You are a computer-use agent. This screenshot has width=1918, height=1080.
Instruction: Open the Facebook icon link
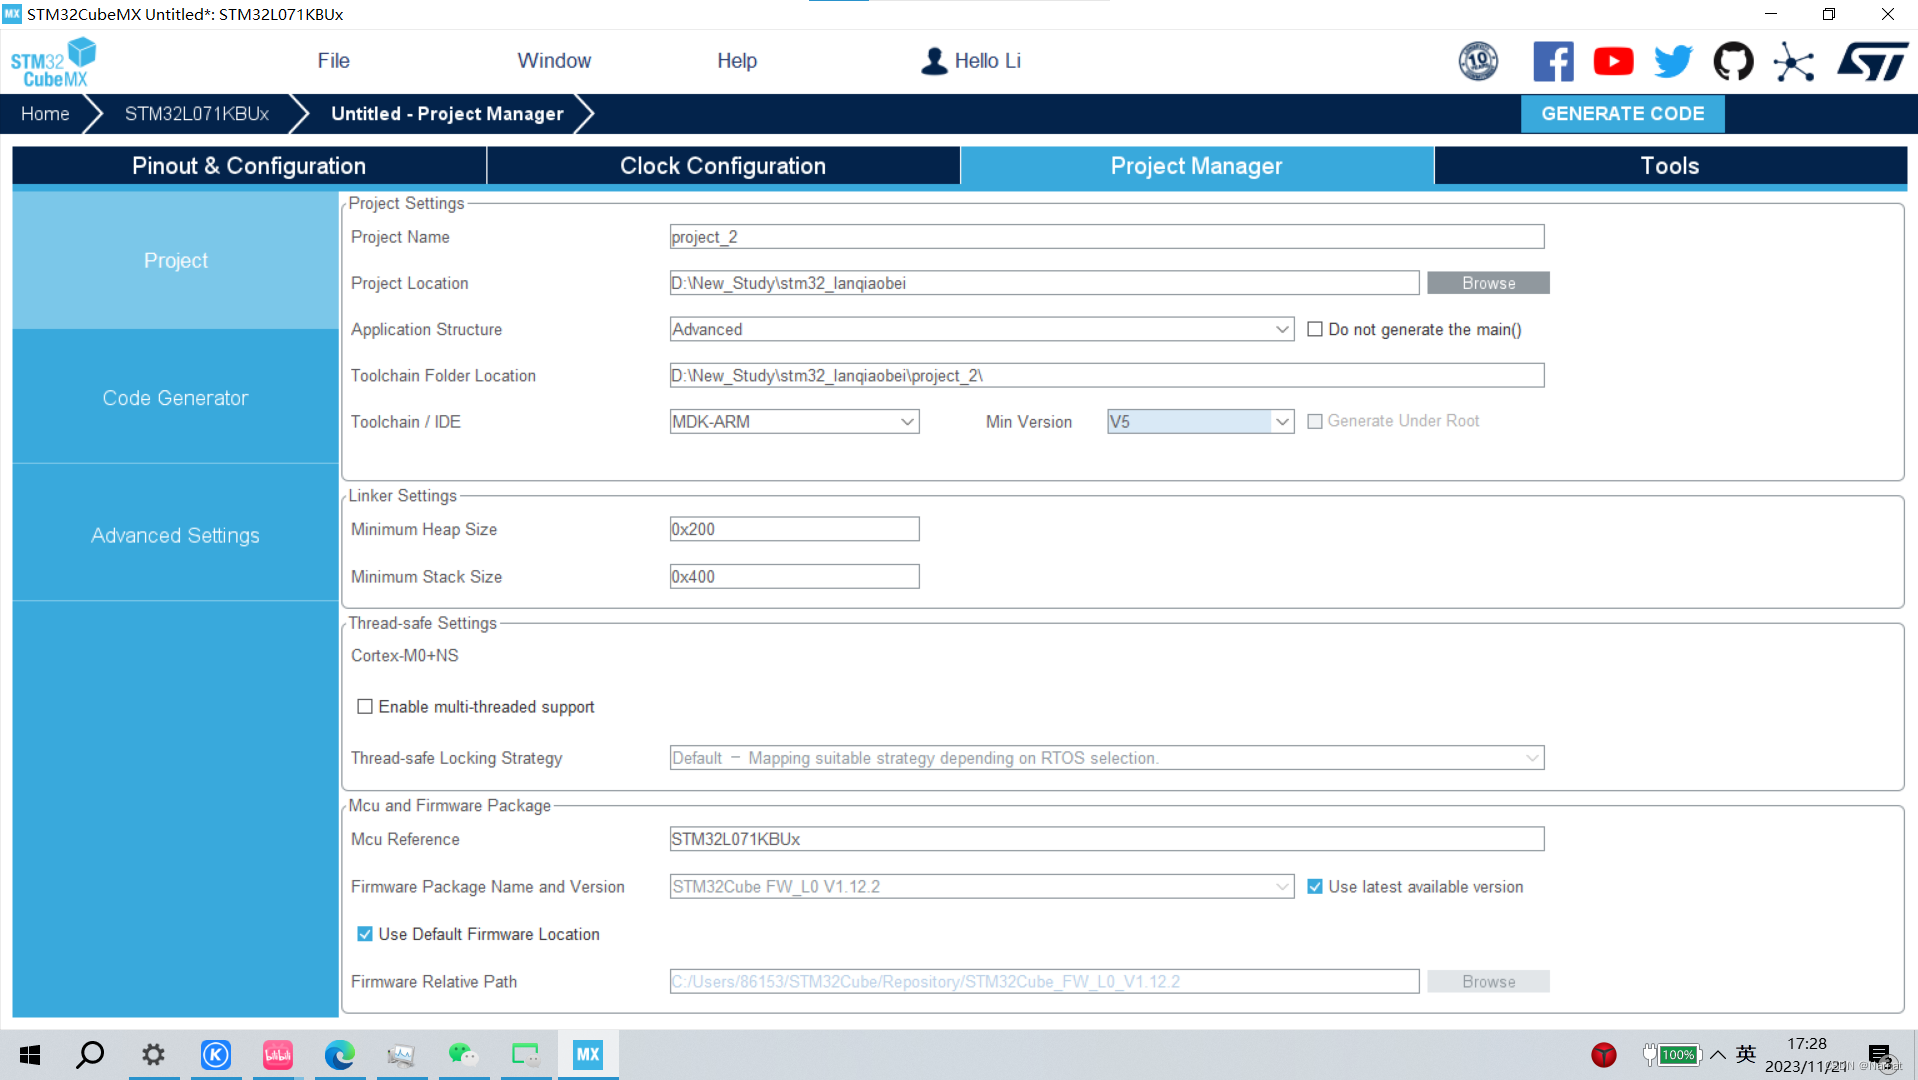point(1553,61)
